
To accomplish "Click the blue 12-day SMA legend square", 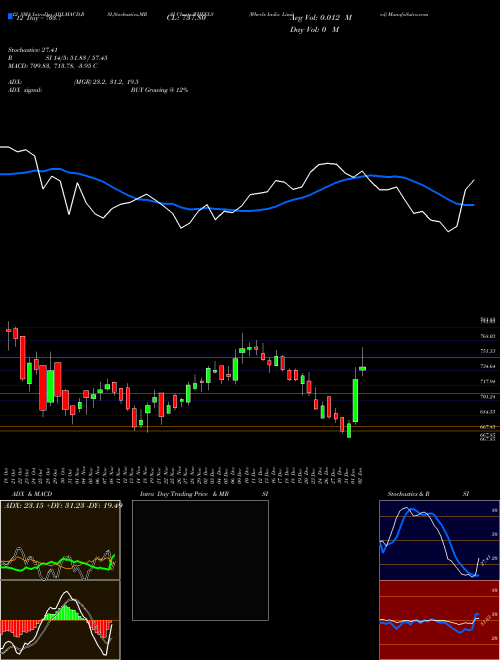I will click(x=11, y=17).
